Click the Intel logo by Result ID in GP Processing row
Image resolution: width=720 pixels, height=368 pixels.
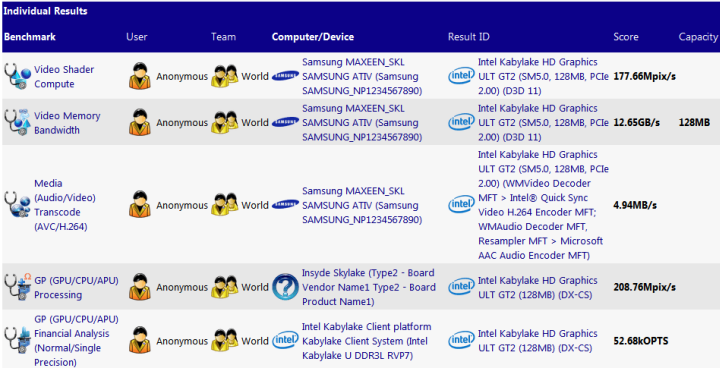(461, 287)
